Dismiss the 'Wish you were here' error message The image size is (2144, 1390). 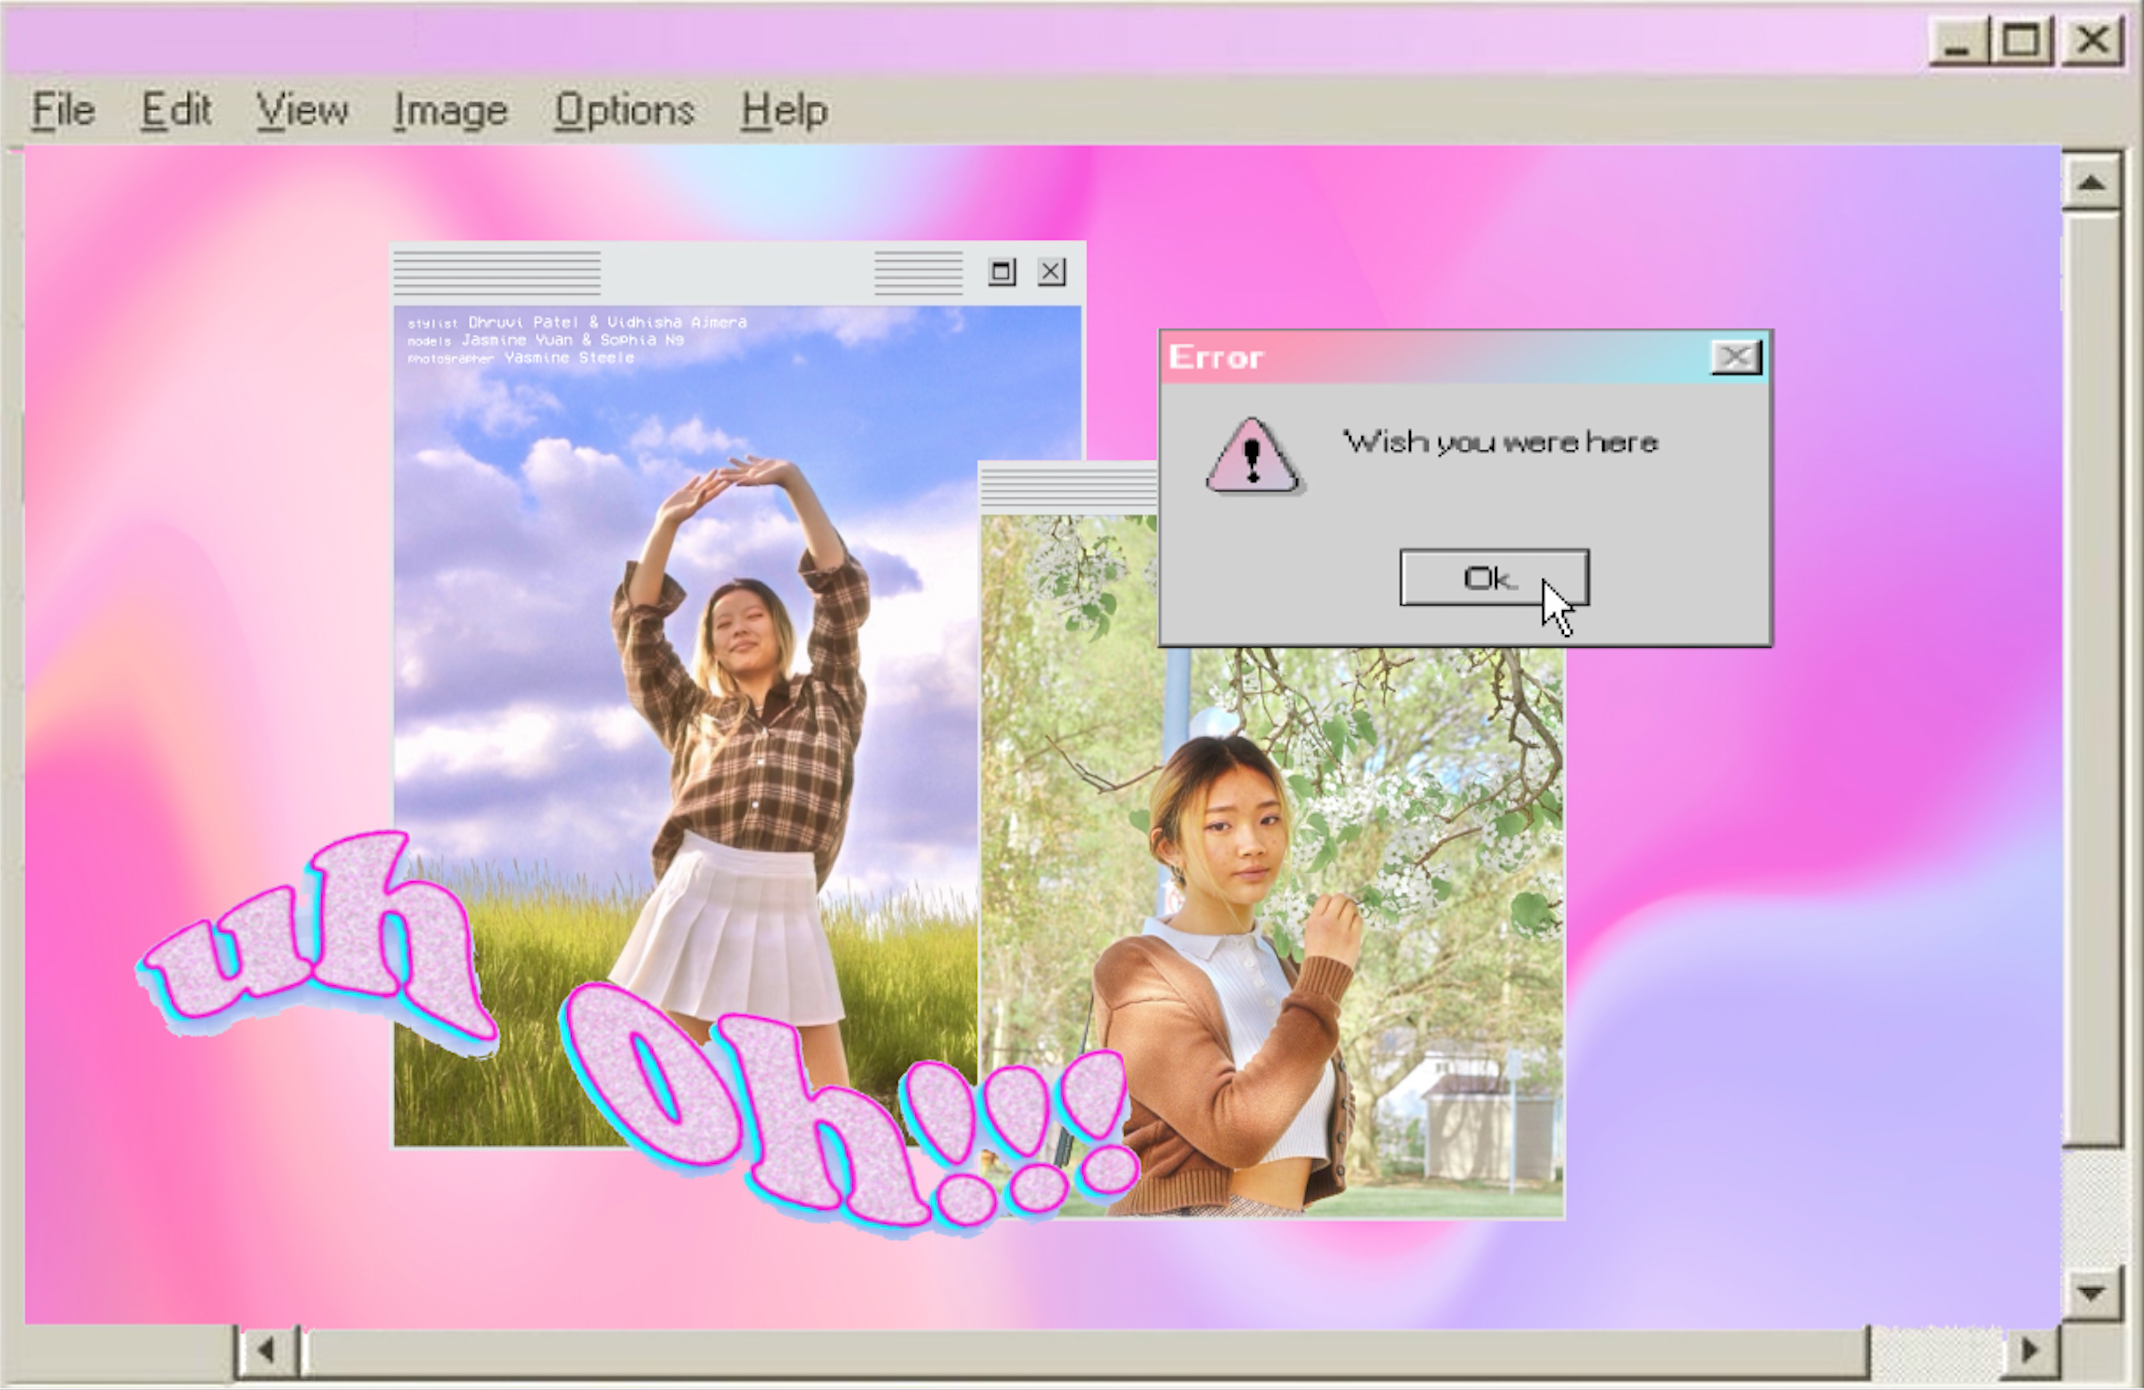1493,575
